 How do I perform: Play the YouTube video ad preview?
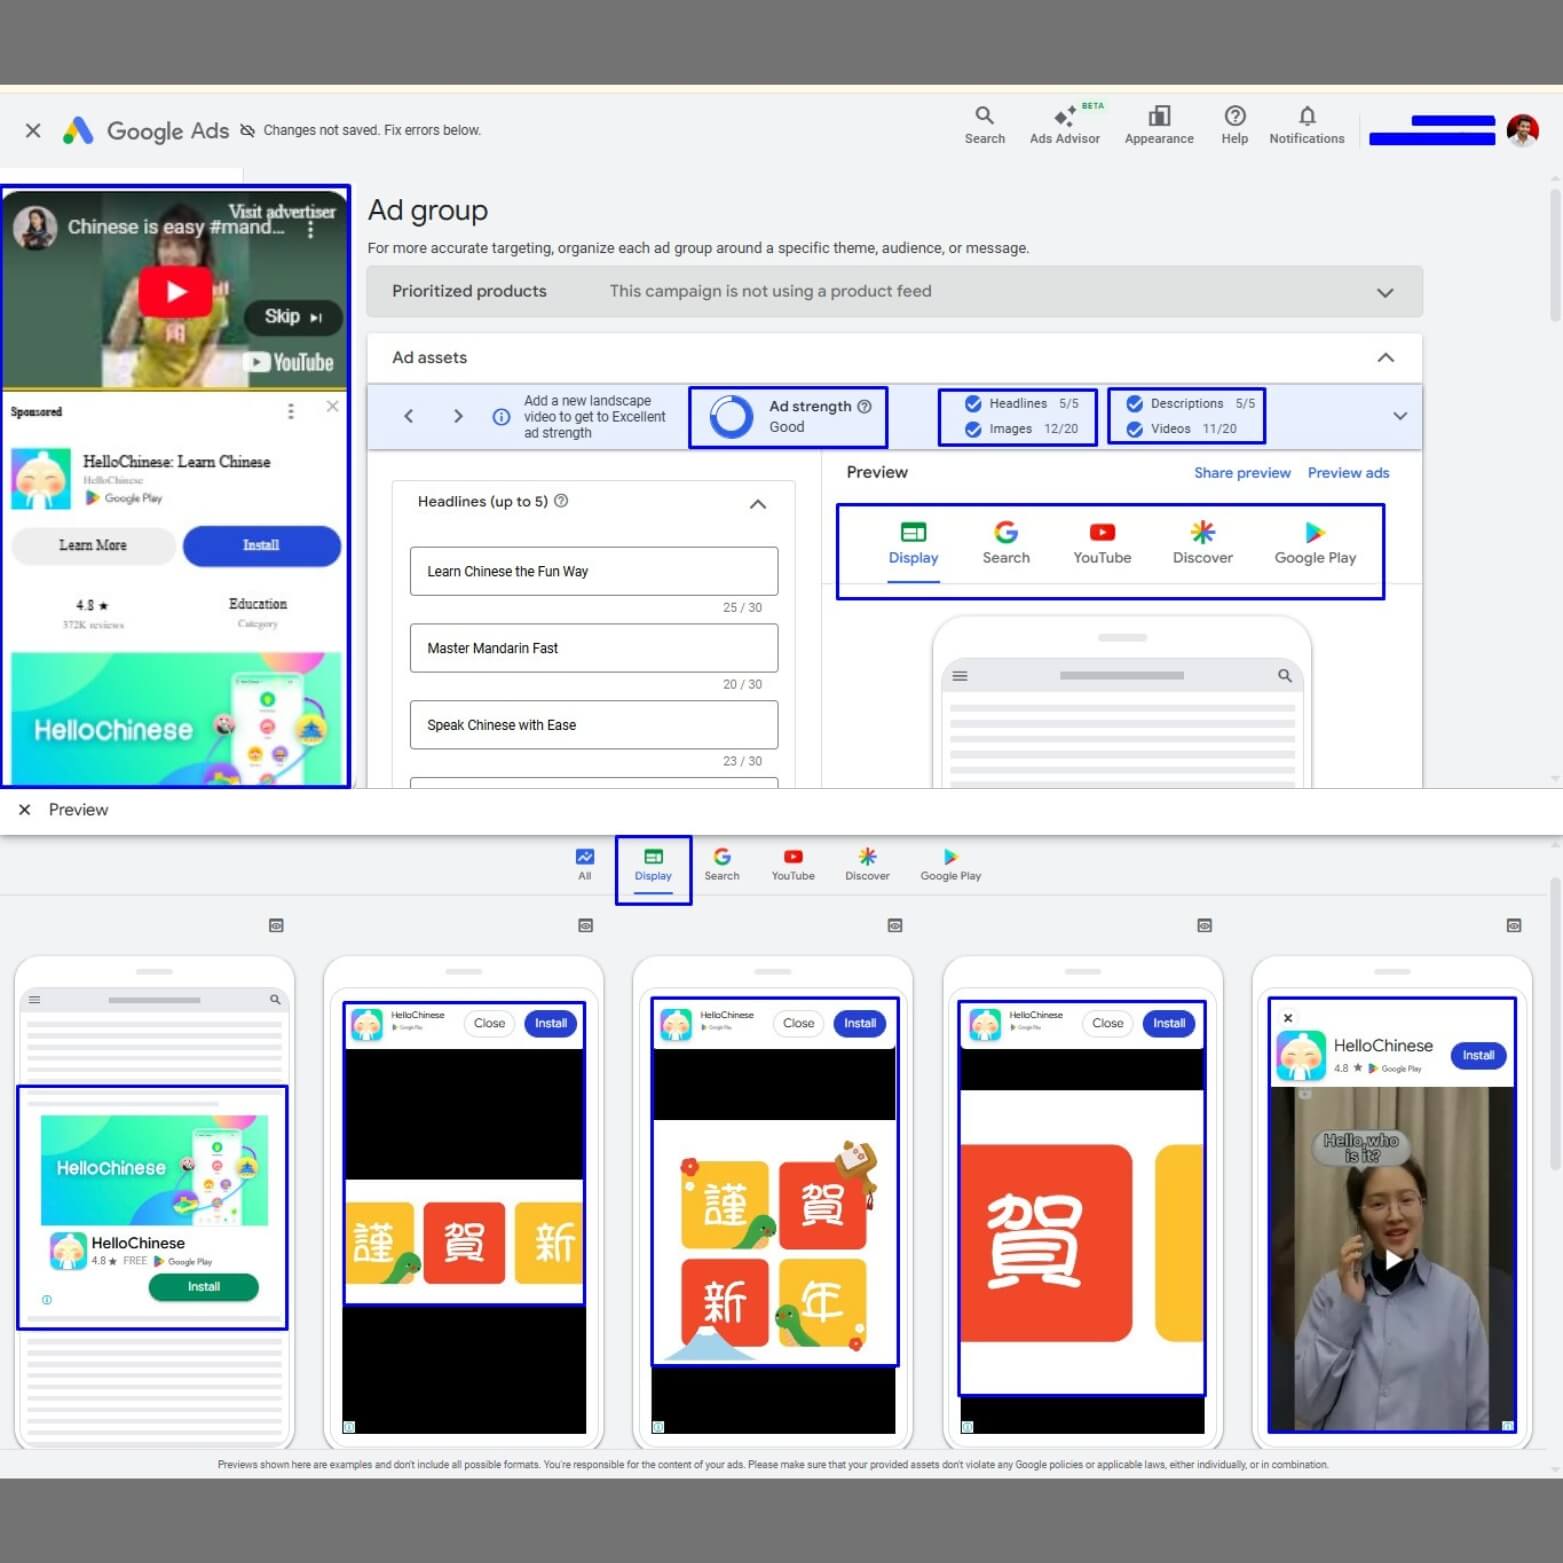tap(176, 291)
